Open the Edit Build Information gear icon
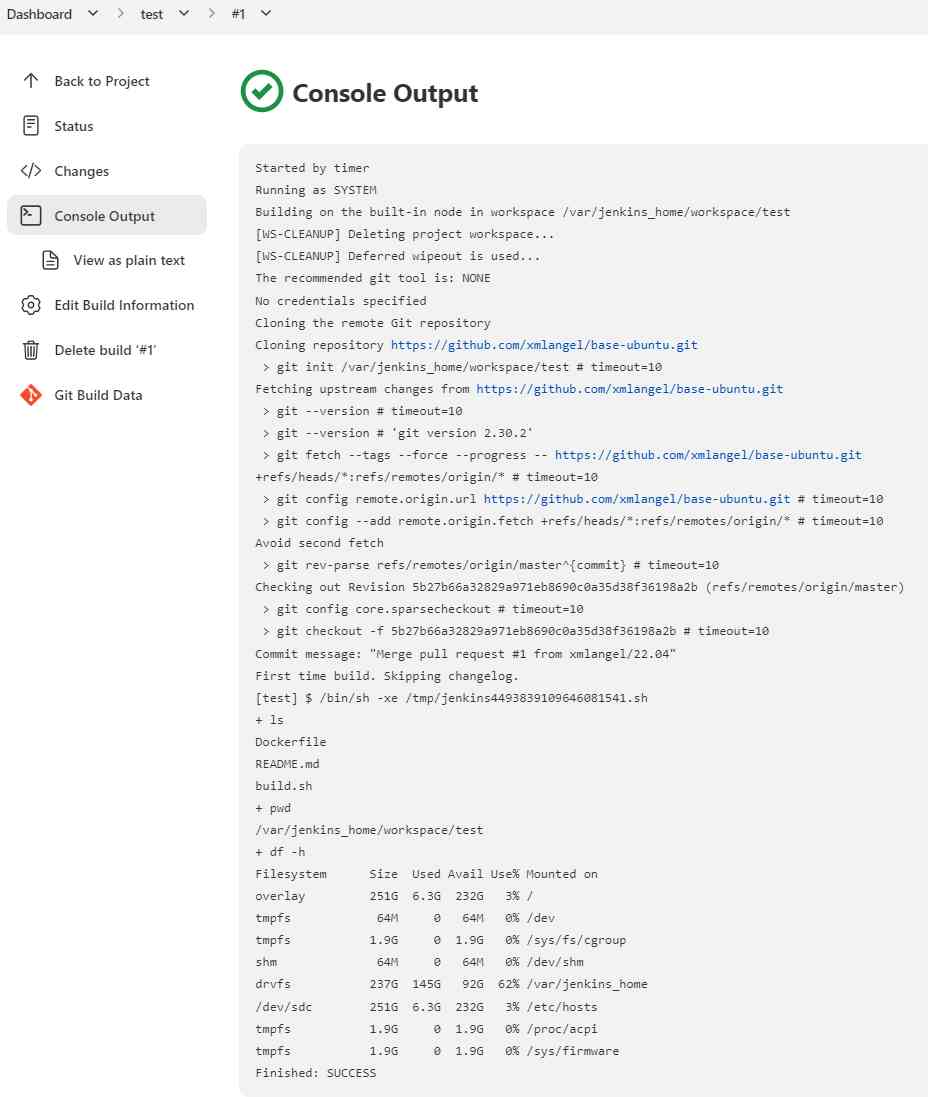This screenshot has width=928, height=1097. click(x=33, y=305)
